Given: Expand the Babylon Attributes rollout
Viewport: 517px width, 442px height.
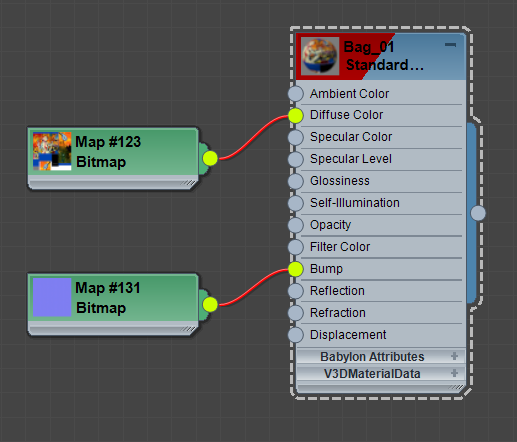Looking at the screenshot, I should click(454, 356).
